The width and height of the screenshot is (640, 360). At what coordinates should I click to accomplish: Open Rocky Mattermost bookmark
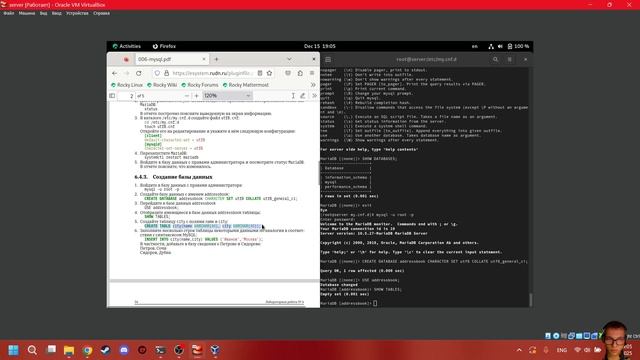245,85
